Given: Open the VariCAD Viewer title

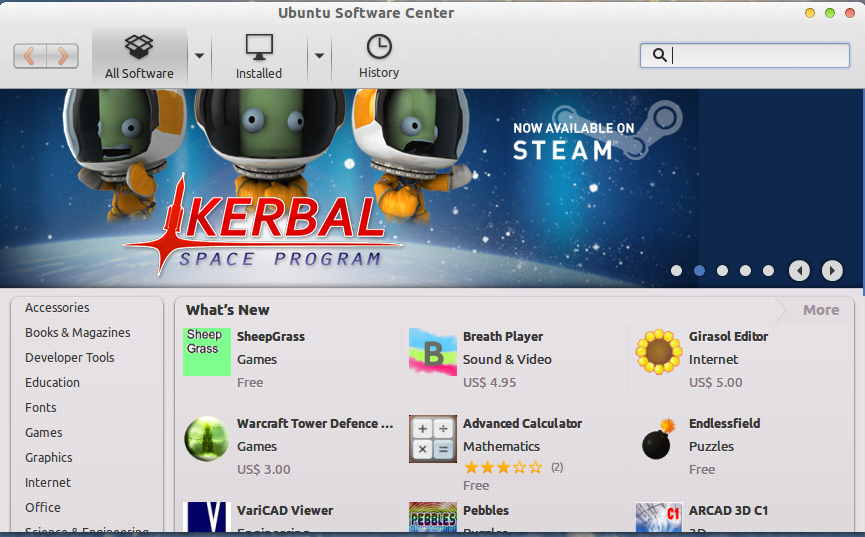Looking at the screenshot, I should tap(285, 511).
